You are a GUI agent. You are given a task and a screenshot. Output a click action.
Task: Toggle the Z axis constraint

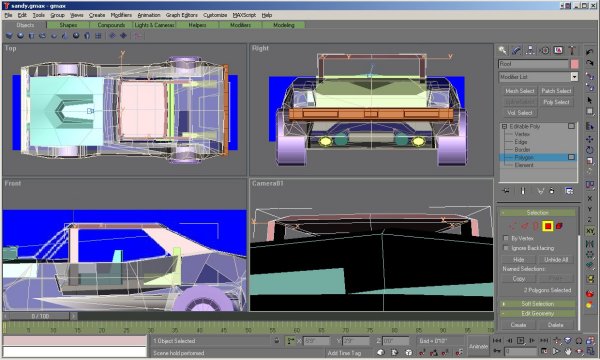(x=590, y=220)
